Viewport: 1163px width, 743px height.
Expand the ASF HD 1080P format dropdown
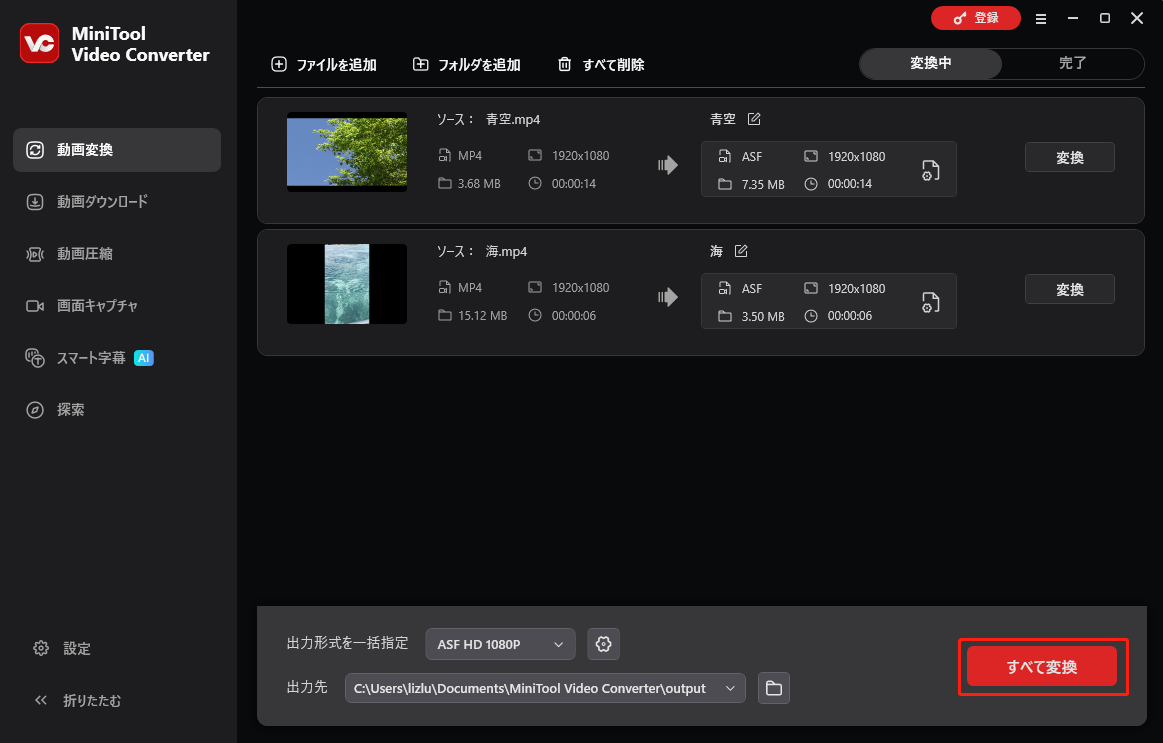[x=500, y=644]
